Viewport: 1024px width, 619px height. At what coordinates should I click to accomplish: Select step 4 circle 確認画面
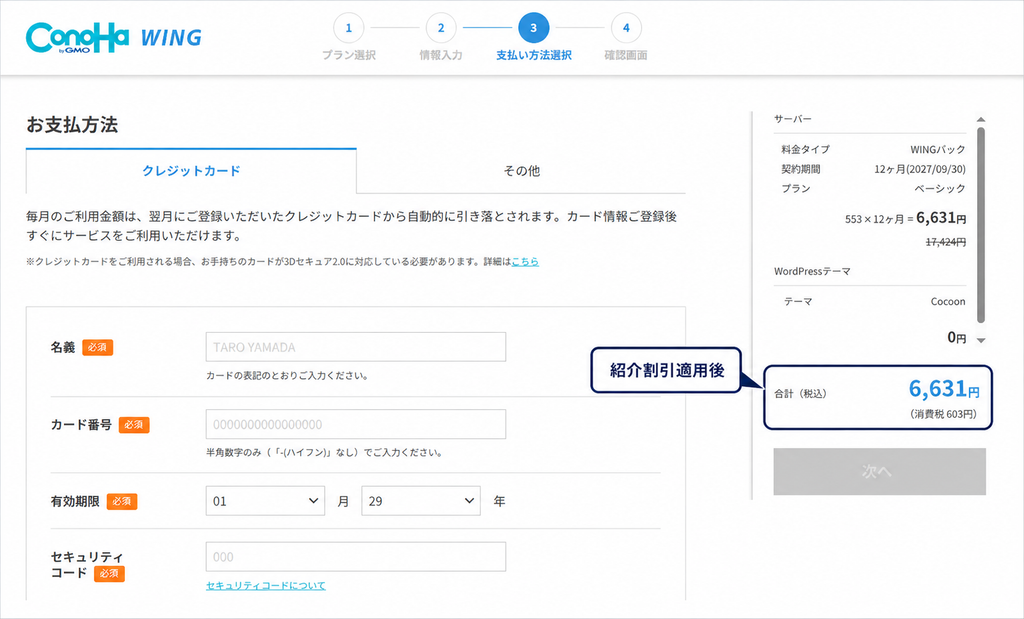click(626, 28)
